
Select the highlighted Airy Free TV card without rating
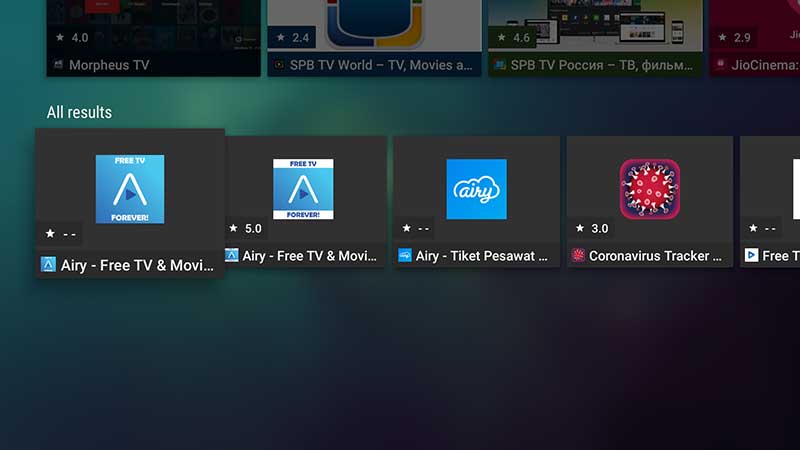[130, 204]
